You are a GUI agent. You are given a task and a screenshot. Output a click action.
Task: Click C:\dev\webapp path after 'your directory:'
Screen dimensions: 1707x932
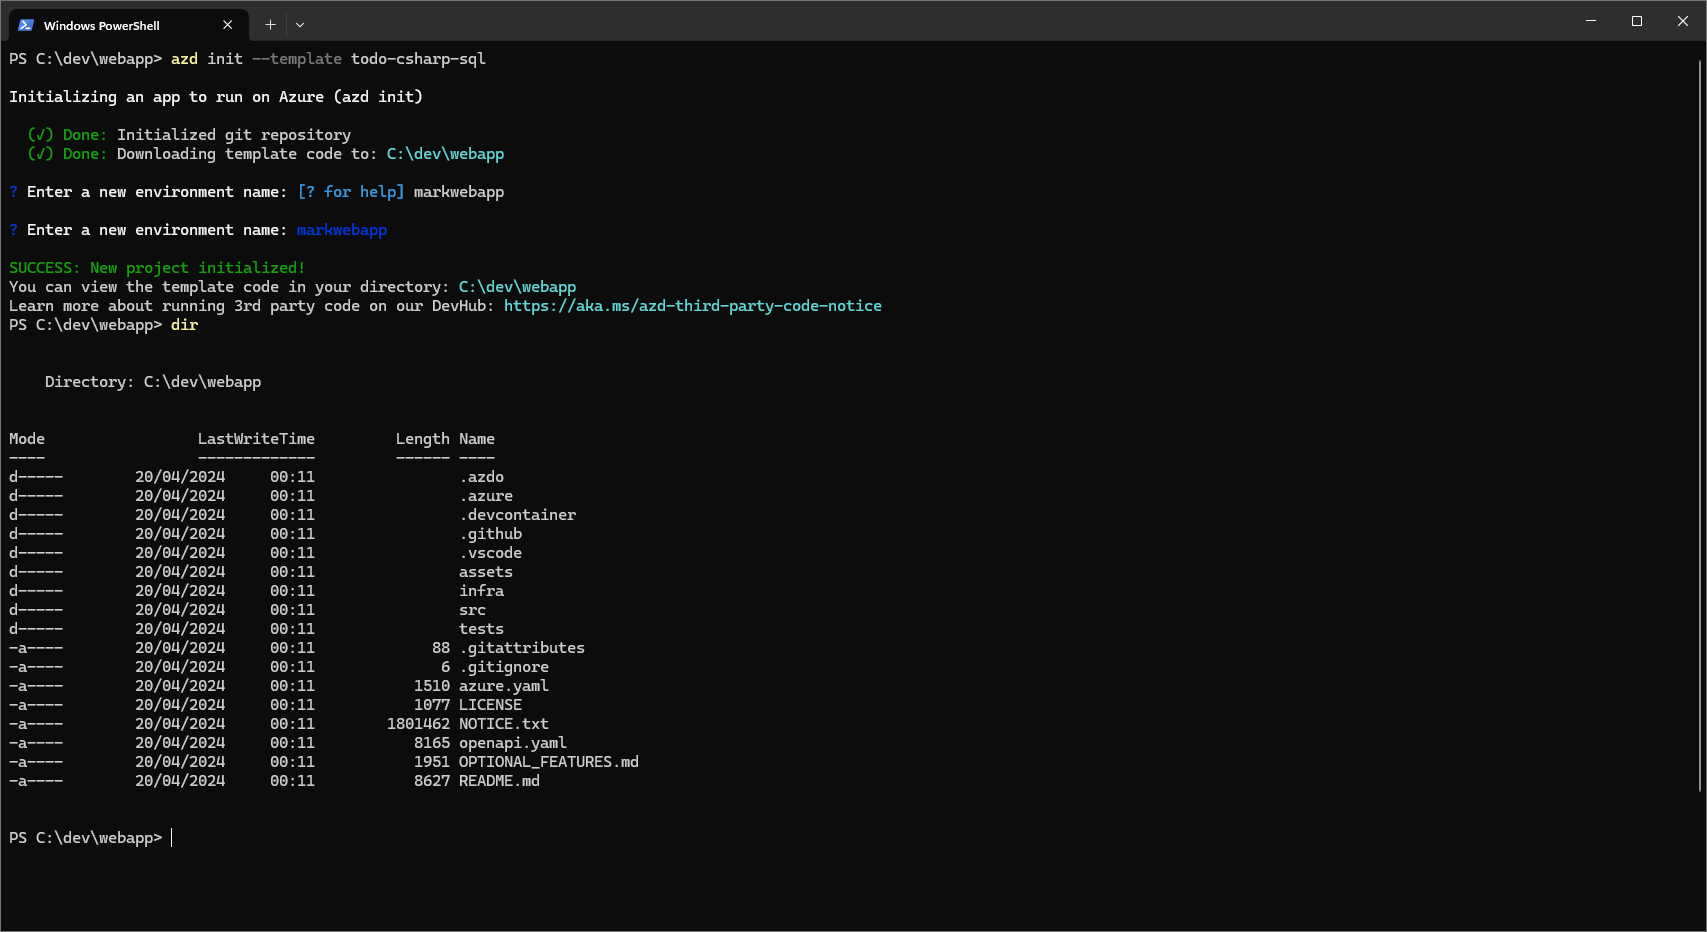click(x=517, y=287)
